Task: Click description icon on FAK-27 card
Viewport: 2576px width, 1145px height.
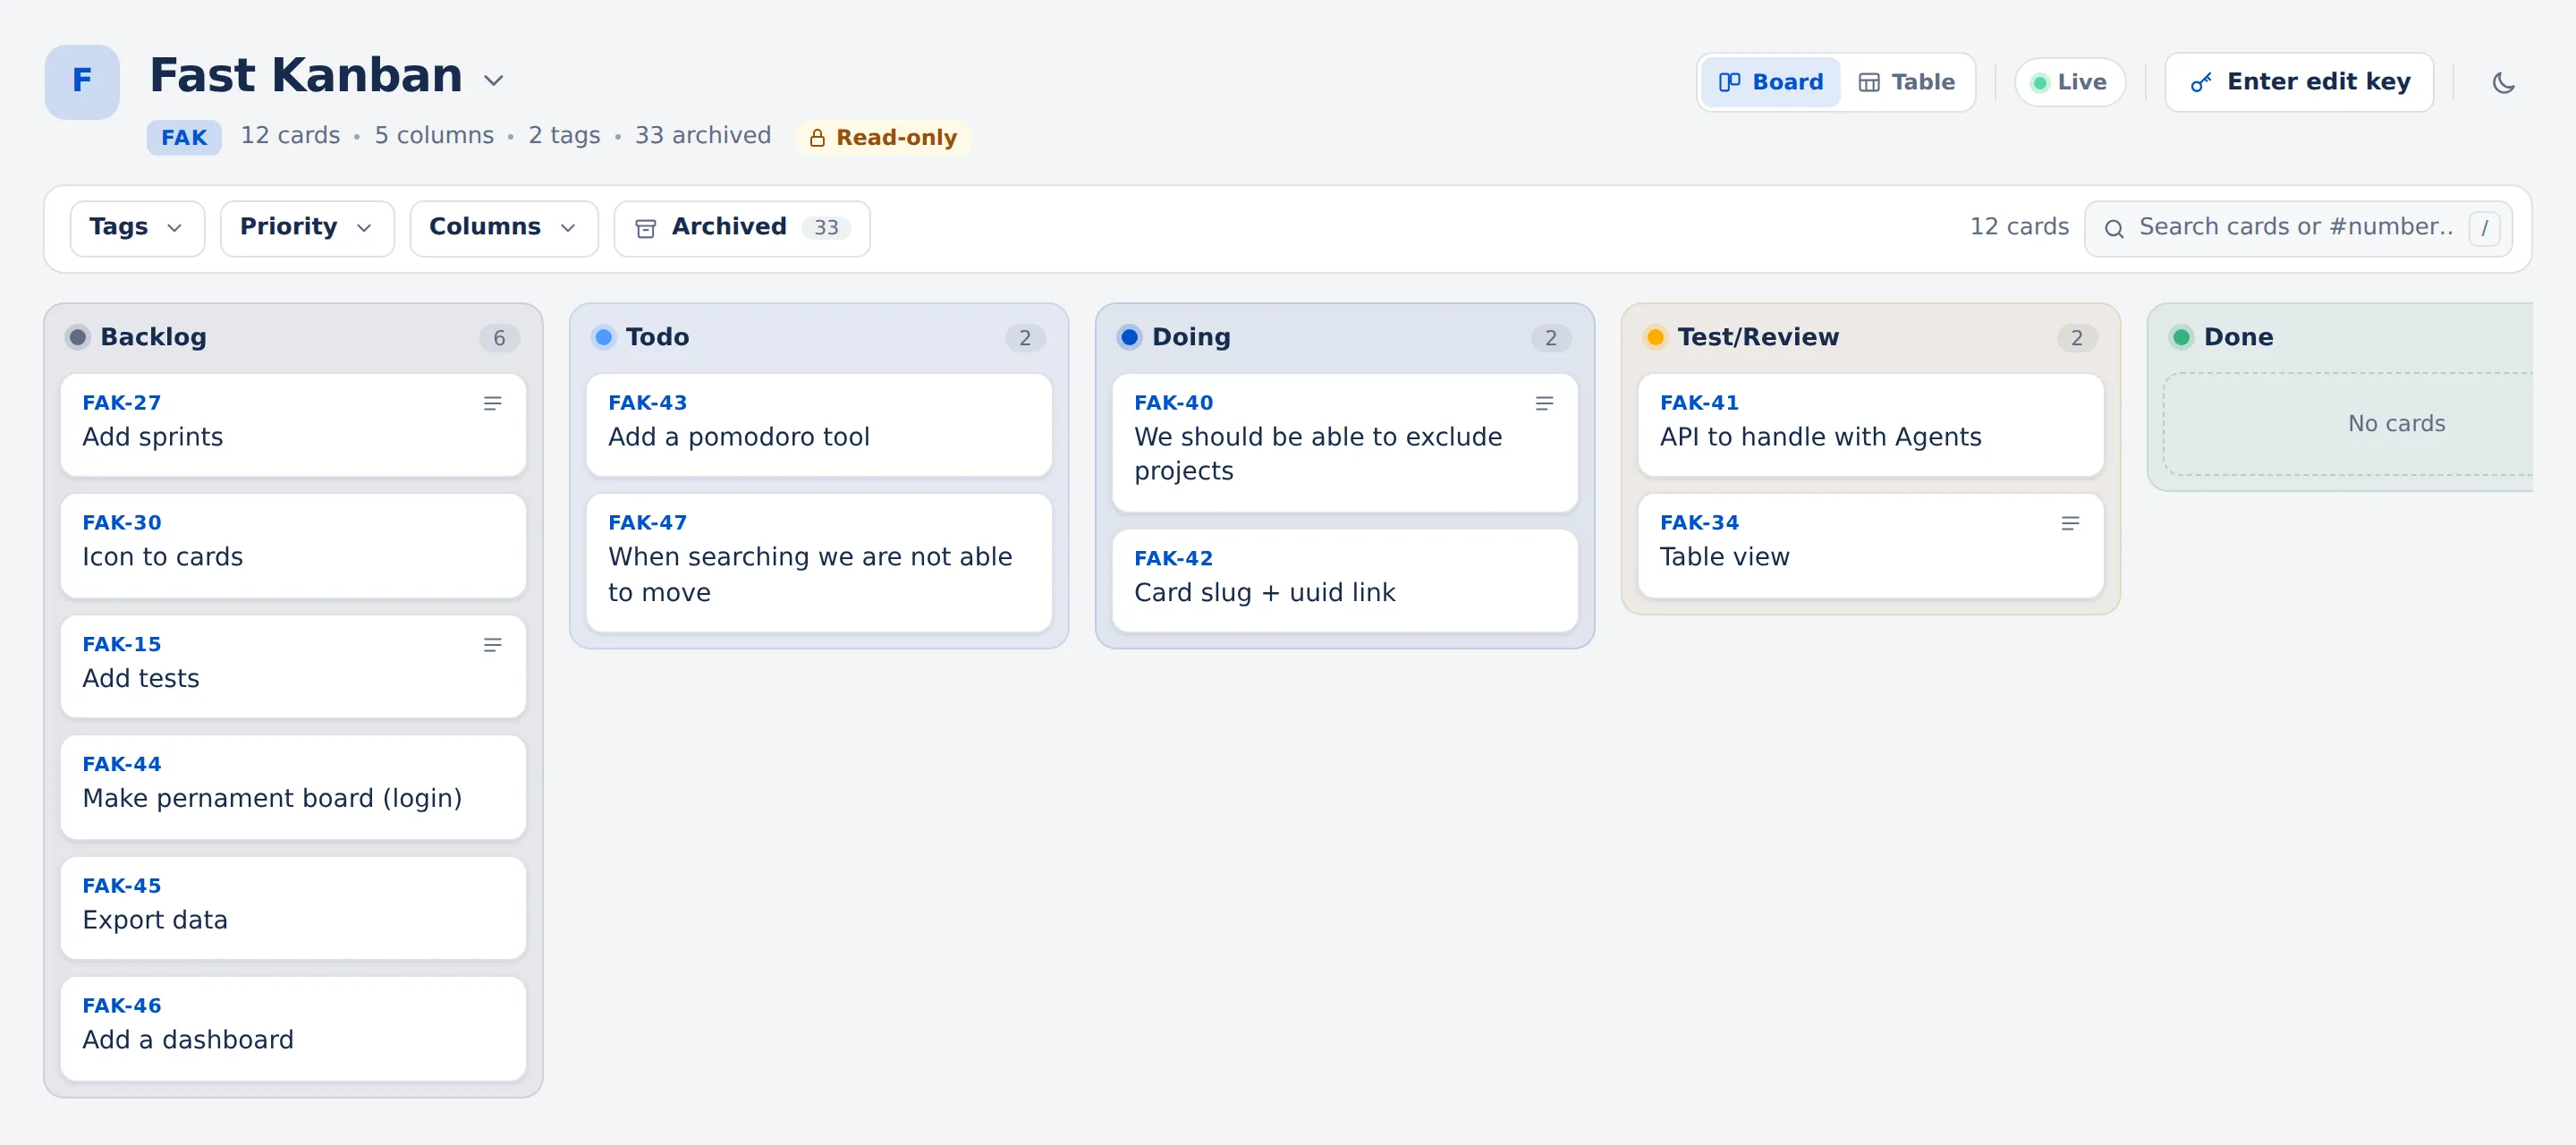Action: pyautogui.click(x=492, y=403)
